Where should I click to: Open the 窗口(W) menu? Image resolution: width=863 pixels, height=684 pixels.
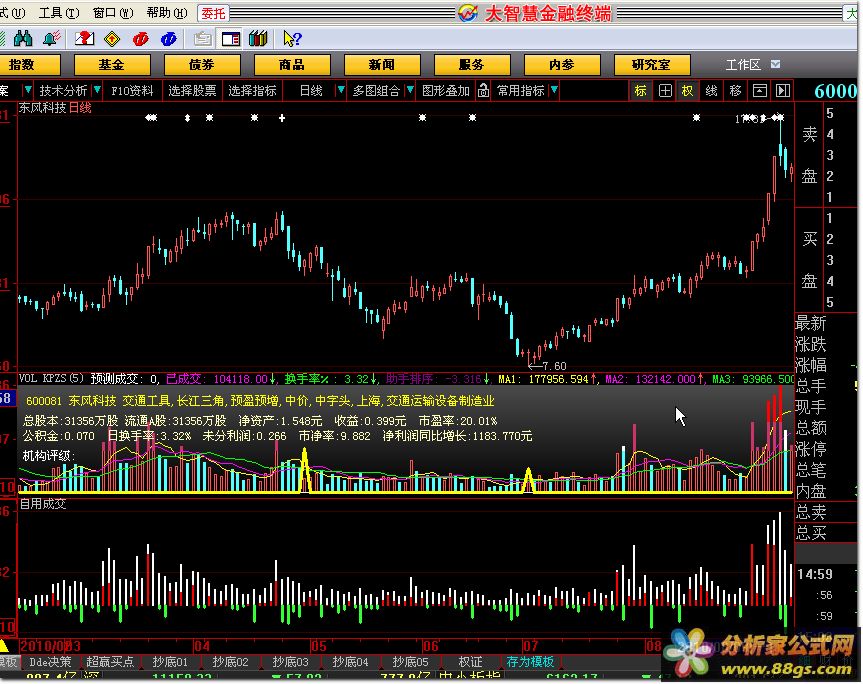pyautogui.click(x=113, y=13)
